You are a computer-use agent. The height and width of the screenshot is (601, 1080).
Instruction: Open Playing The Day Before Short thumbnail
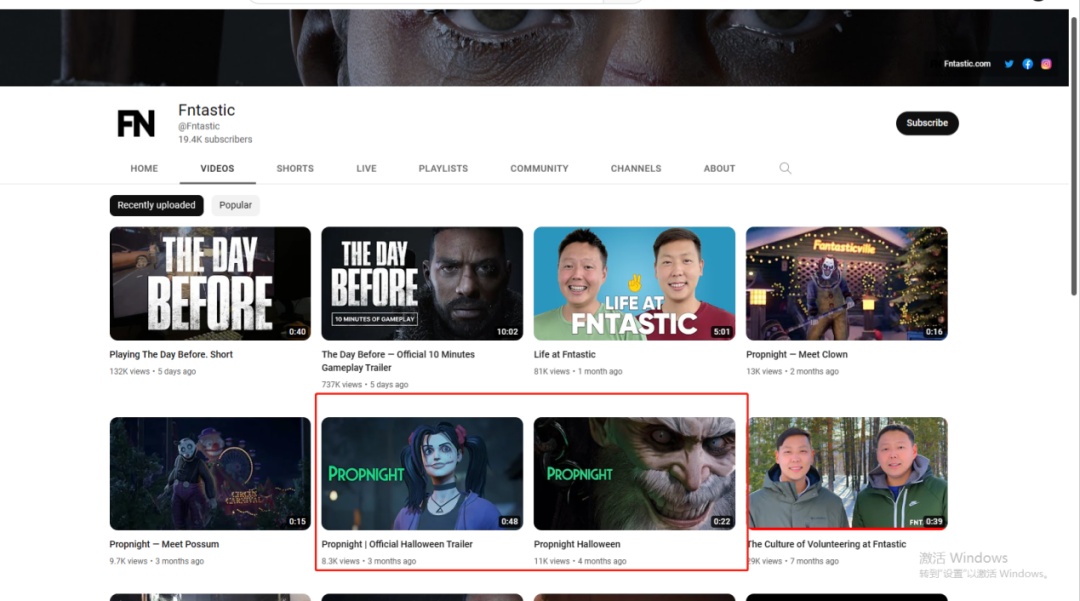pos(210,284)
